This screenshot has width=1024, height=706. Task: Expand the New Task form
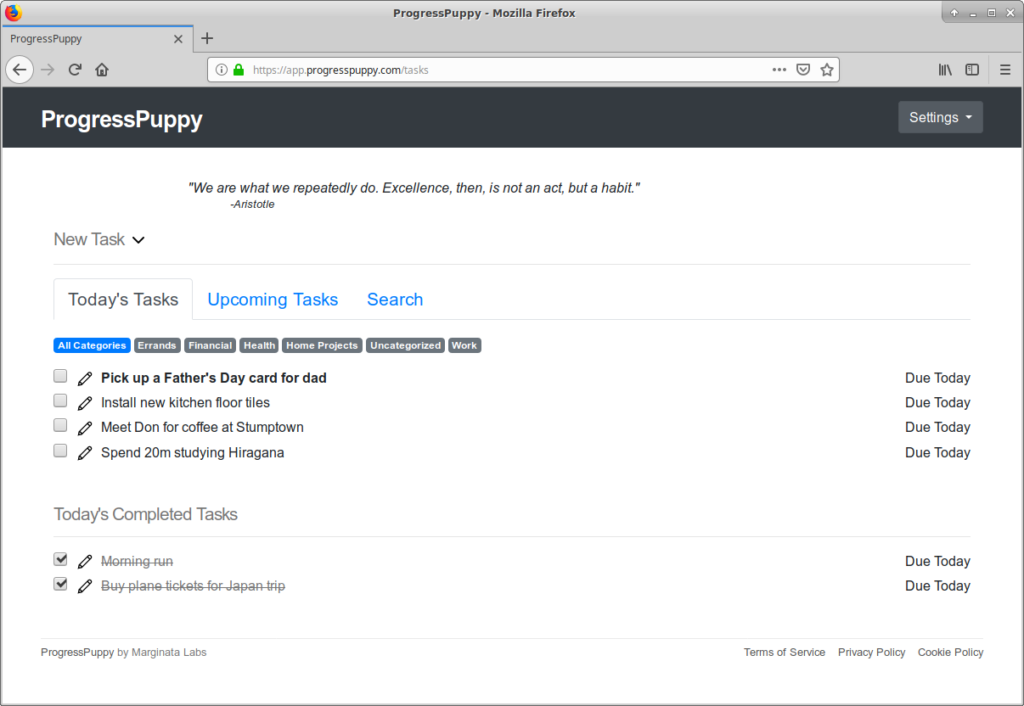pyautogui.click(x=99, y=239)
